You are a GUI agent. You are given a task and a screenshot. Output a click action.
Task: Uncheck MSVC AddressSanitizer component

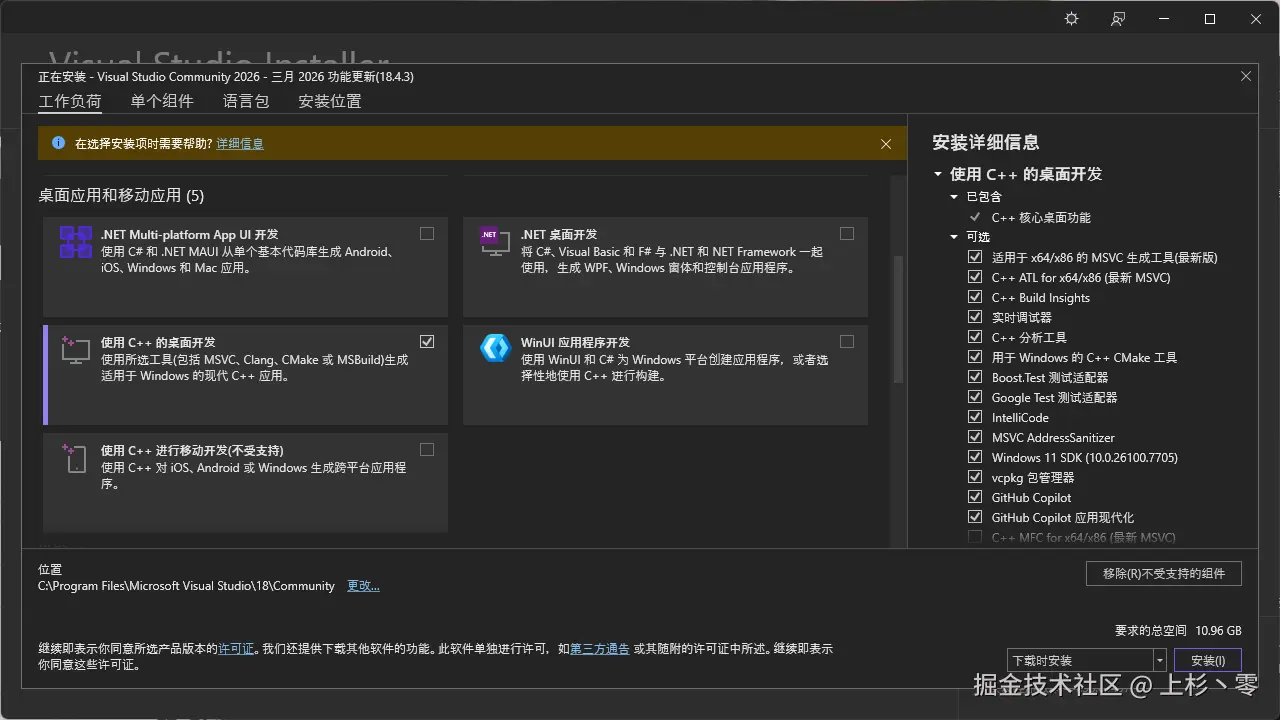975,437
